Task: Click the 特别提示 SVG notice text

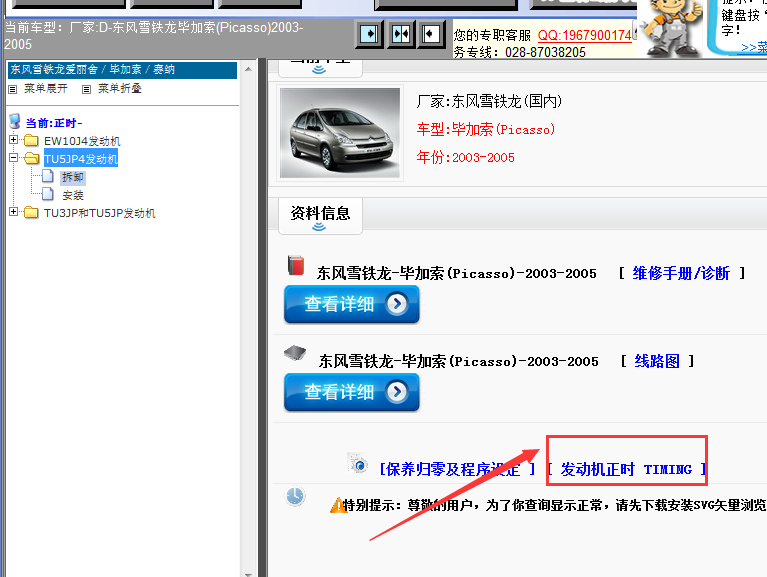Action: (x=554, y=505)
